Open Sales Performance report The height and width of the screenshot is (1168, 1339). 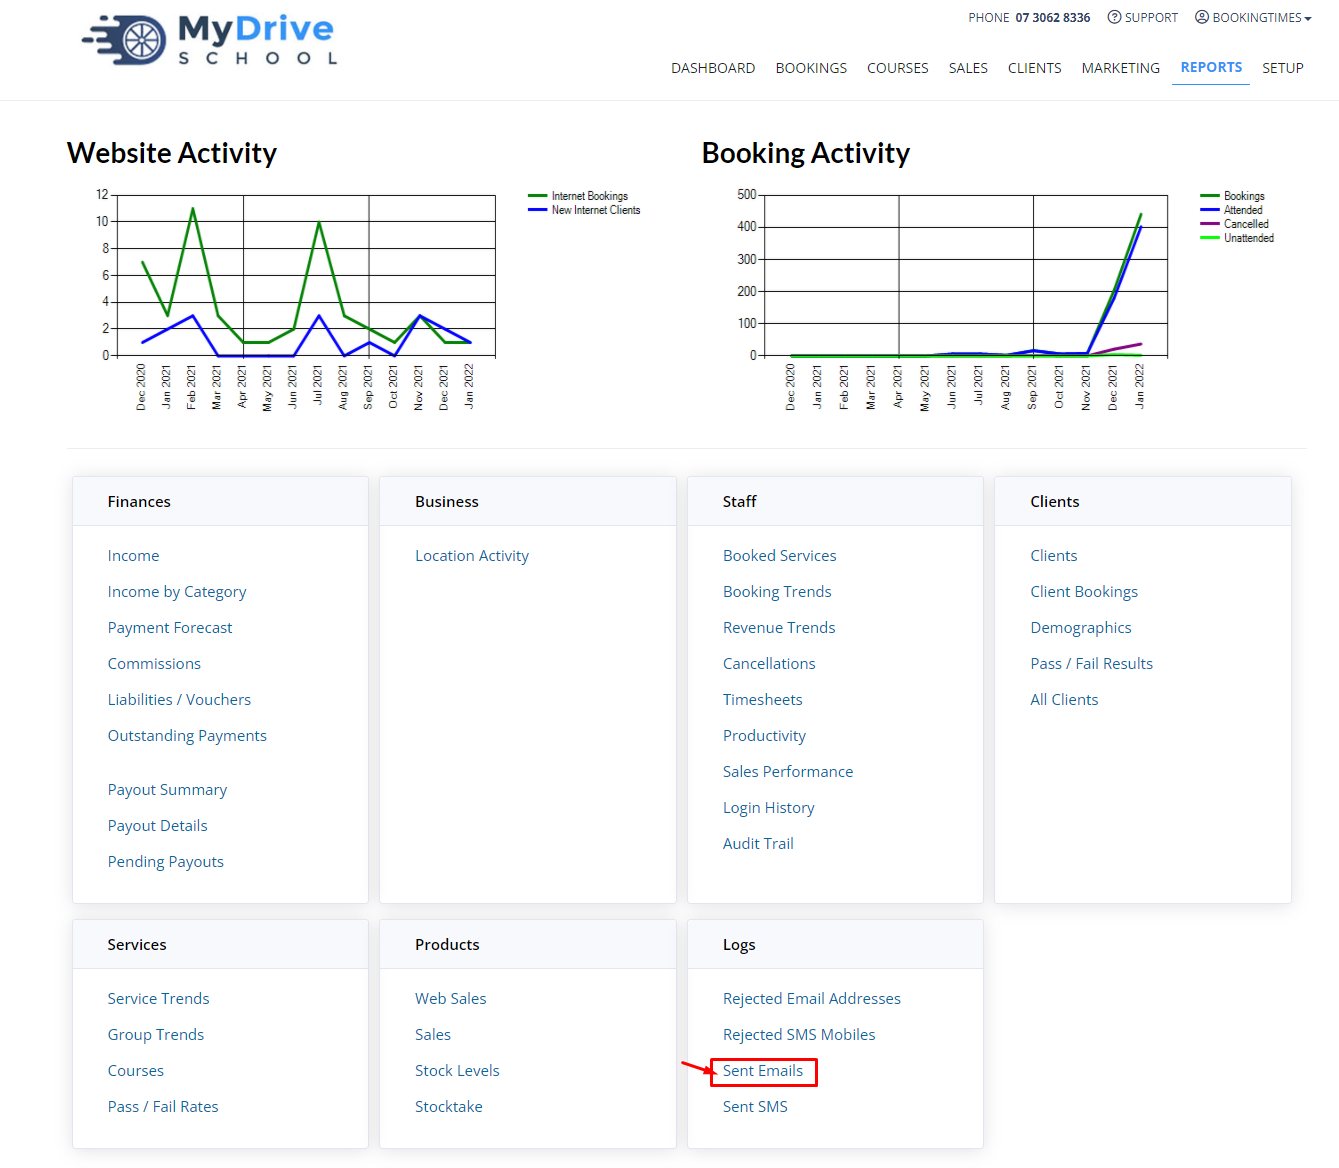pyautogui.click(x=788, y=771)
